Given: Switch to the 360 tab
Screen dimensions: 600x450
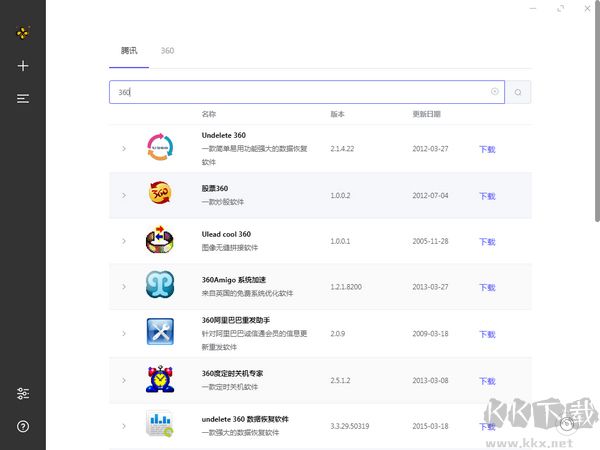Looking at the screenshot, I should [167, 50].
